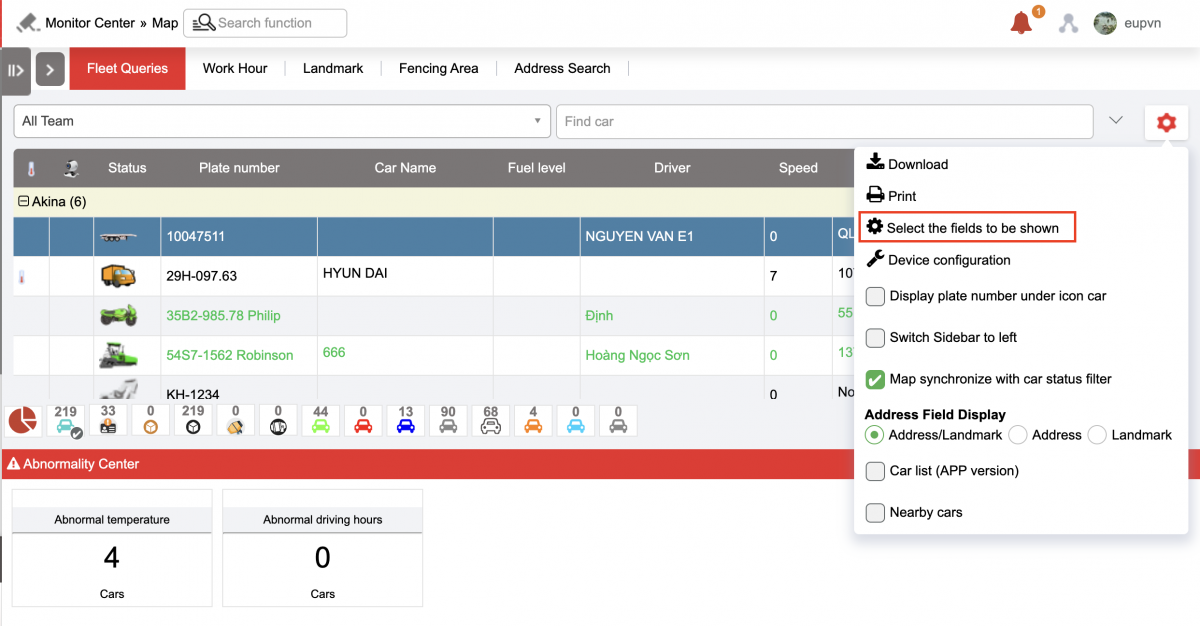This screenshot has width=1200, height=626.
Task: Click the Find car input field
Action: click(x=824, y=121)
